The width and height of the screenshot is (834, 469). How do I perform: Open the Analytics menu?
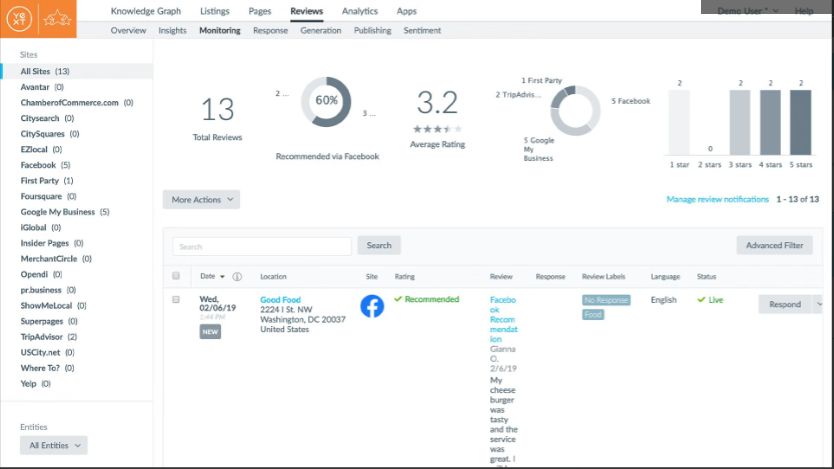click(x=360, y=11)
